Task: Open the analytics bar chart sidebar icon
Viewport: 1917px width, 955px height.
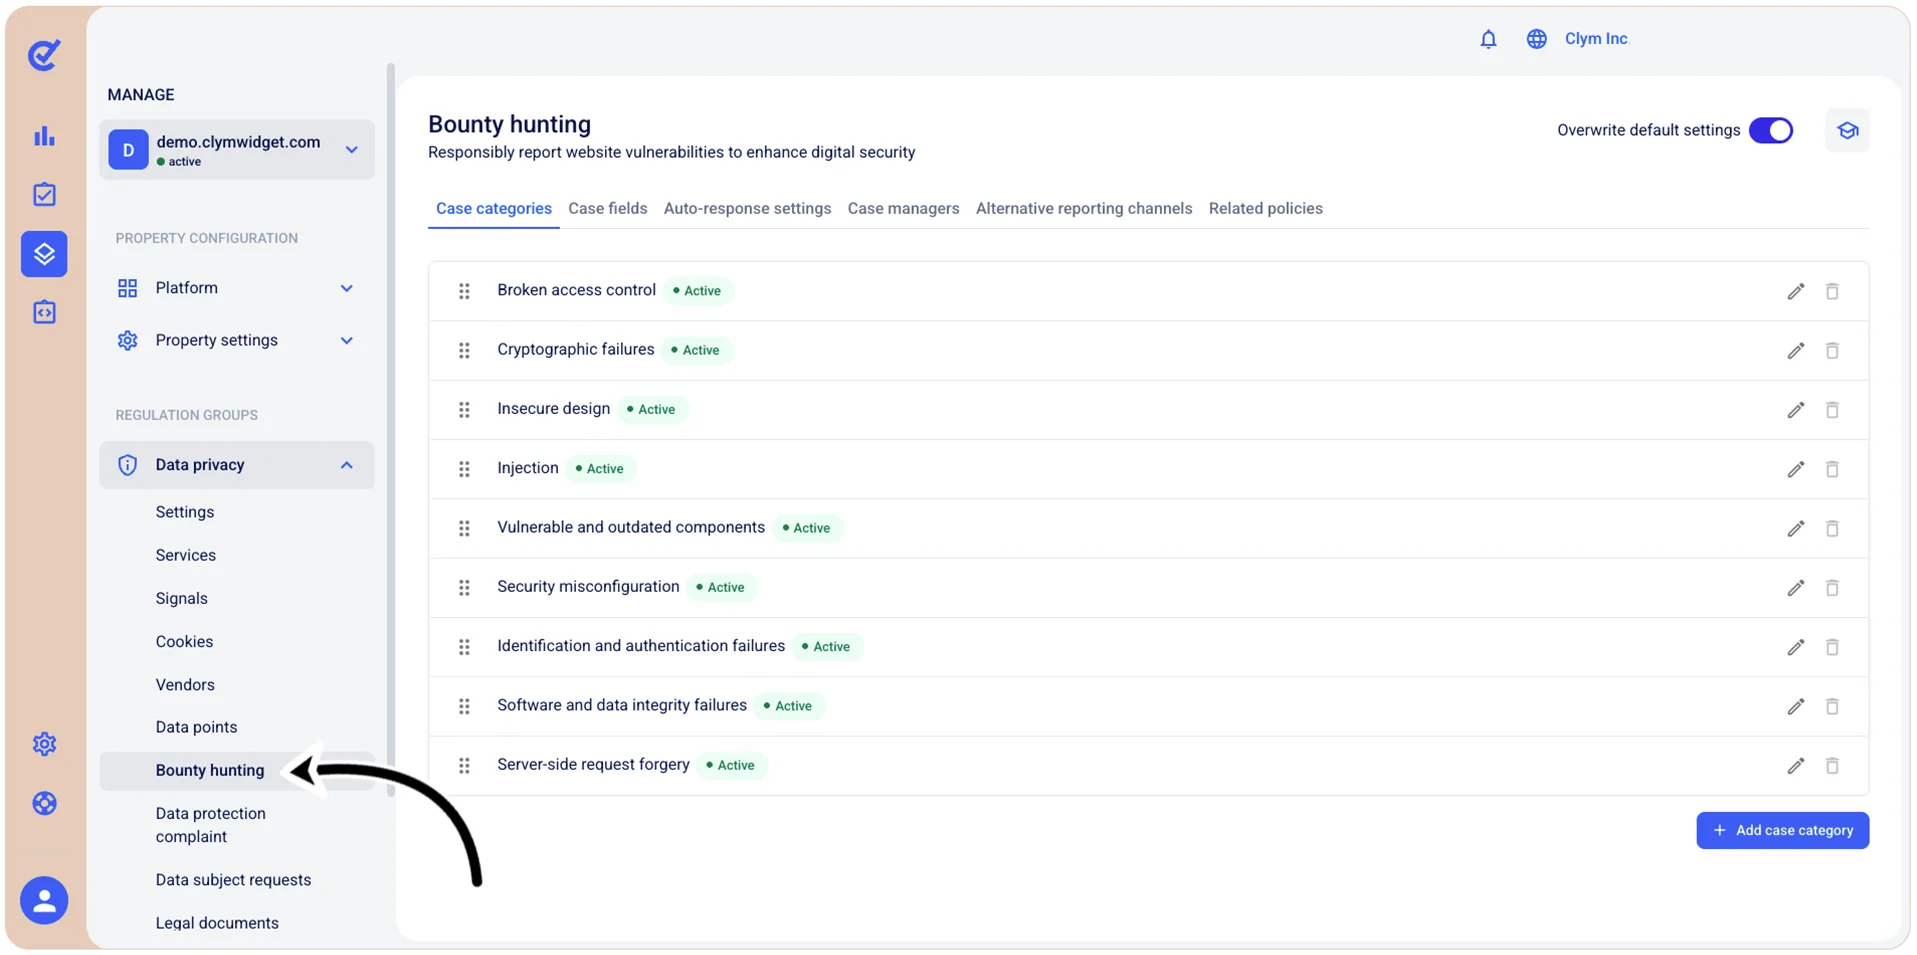Action: point(44,136)
